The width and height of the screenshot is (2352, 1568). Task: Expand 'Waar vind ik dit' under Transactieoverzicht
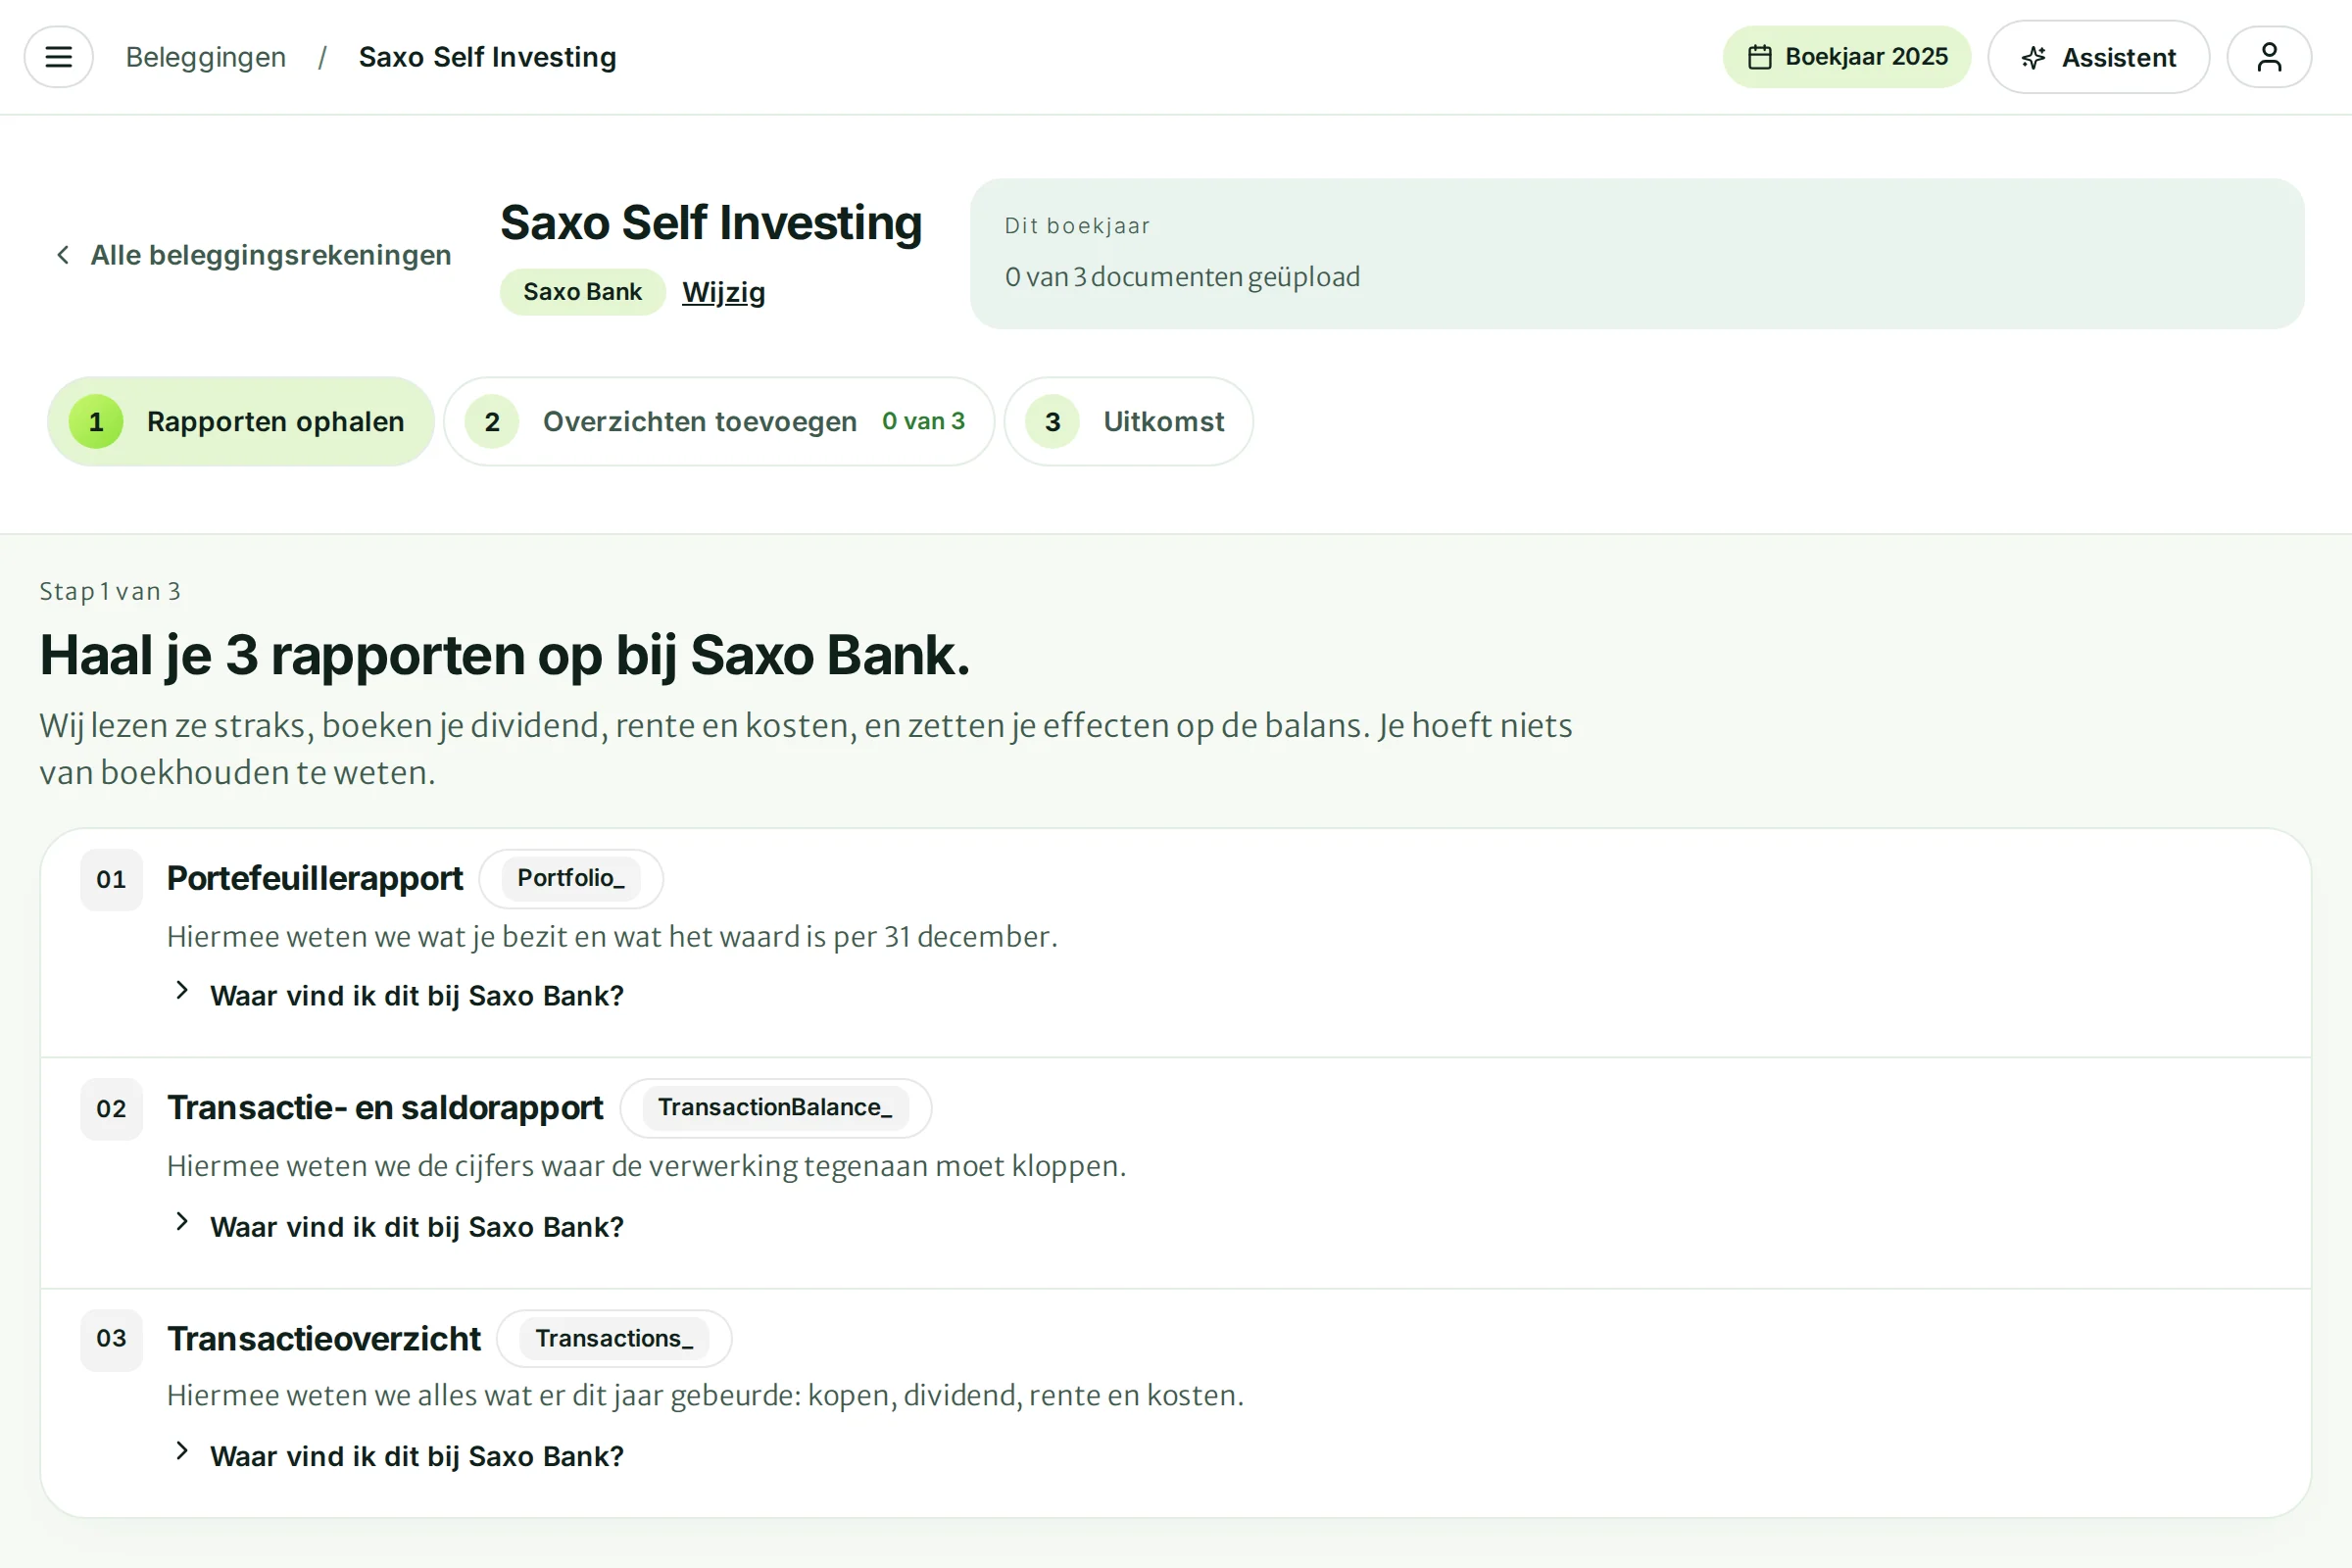pyautogui.click(x=399, y=1455)
